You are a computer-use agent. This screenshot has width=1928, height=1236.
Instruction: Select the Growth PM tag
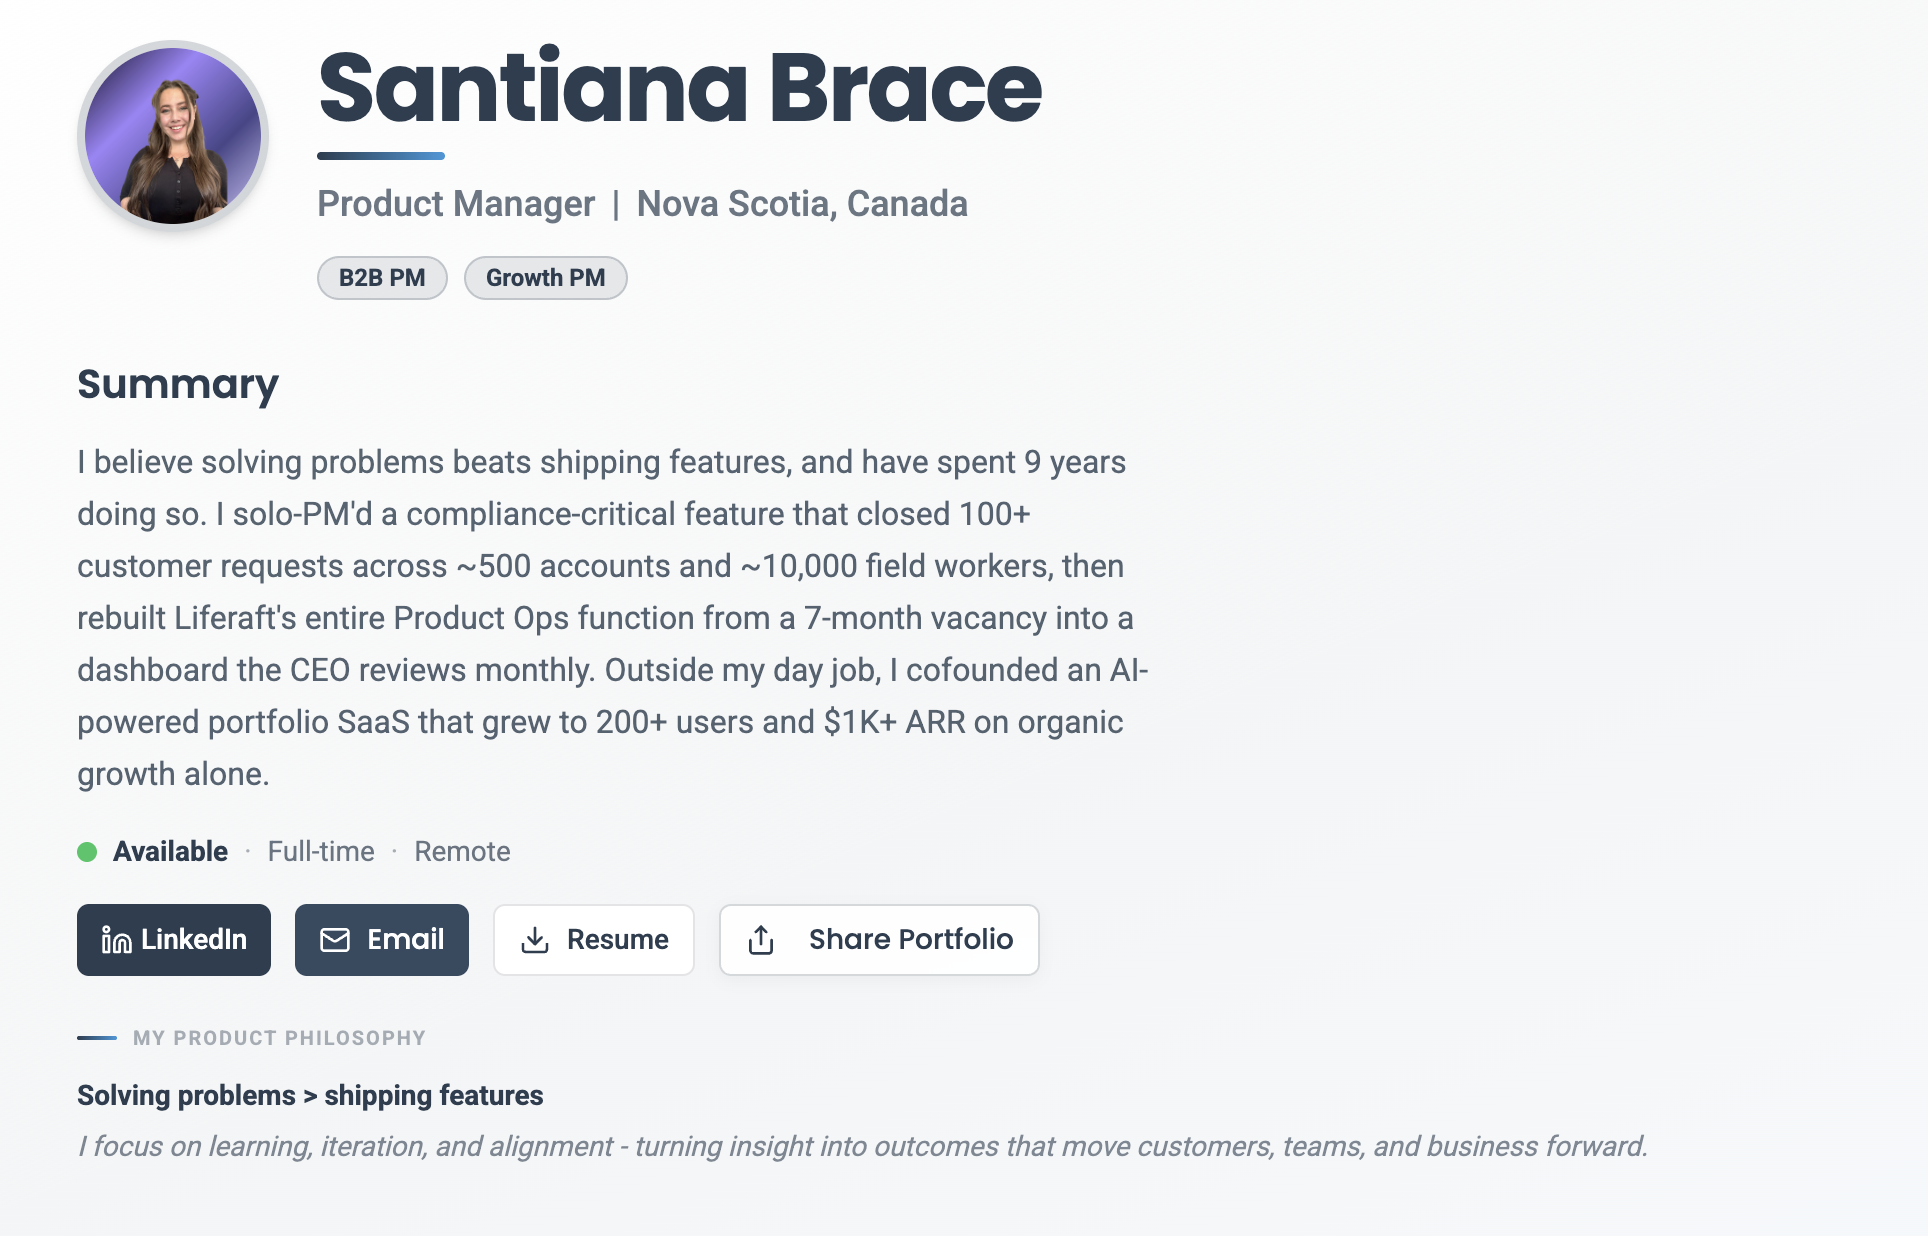(546, 278)
